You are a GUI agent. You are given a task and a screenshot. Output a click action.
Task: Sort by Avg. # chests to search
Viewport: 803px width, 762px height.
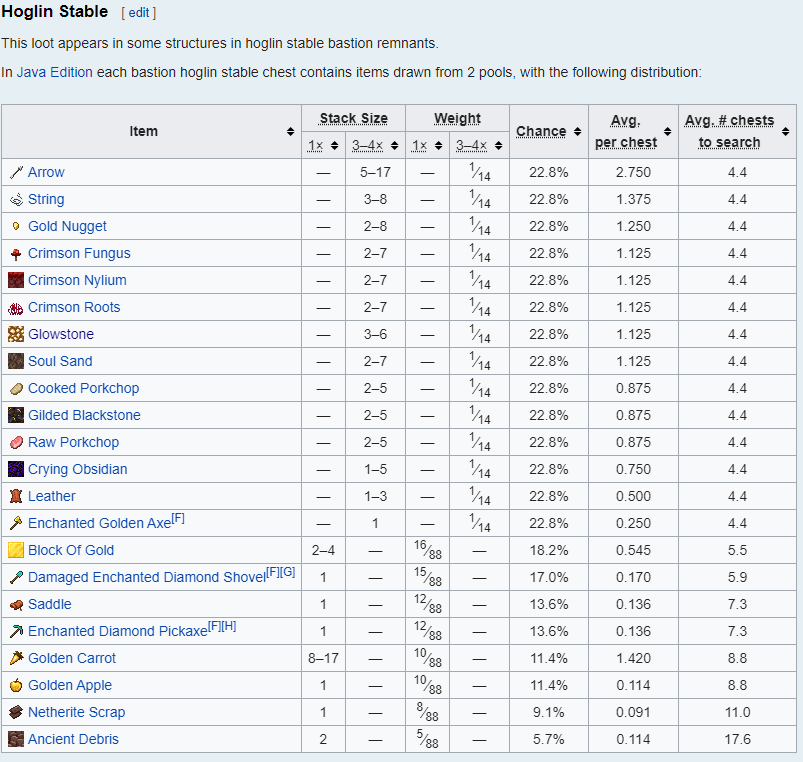[785, 132]
